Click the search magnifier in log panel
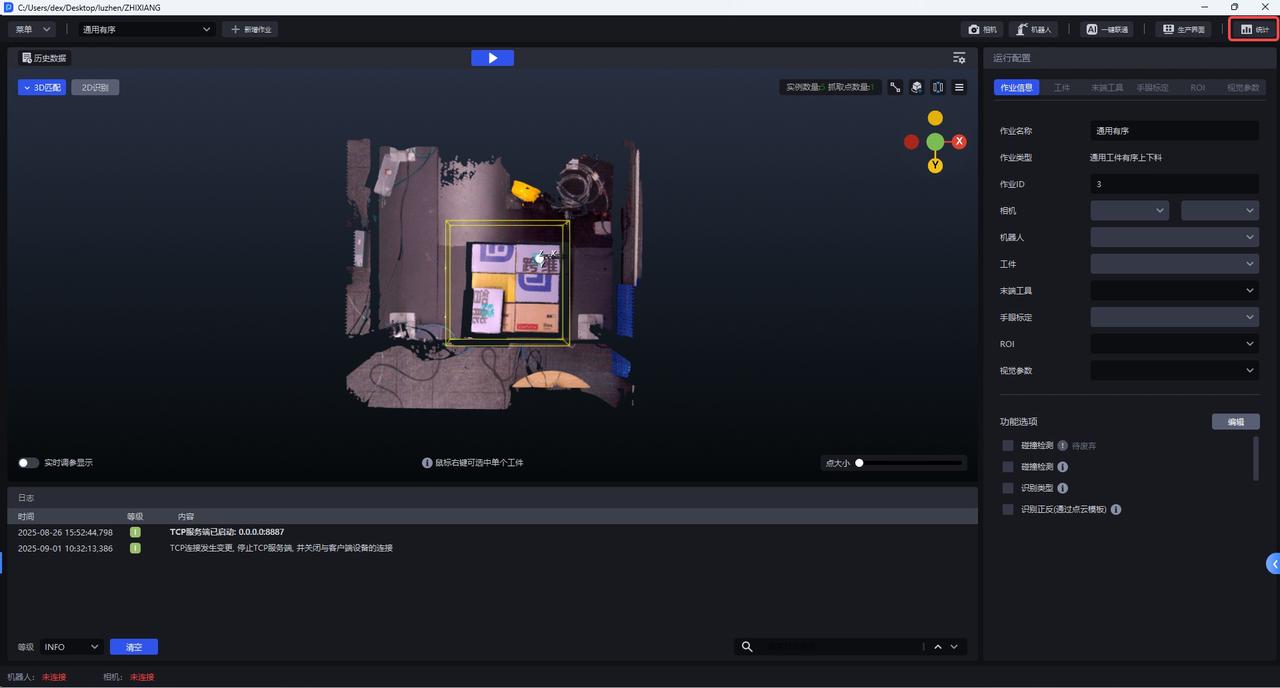 (747, 647)
